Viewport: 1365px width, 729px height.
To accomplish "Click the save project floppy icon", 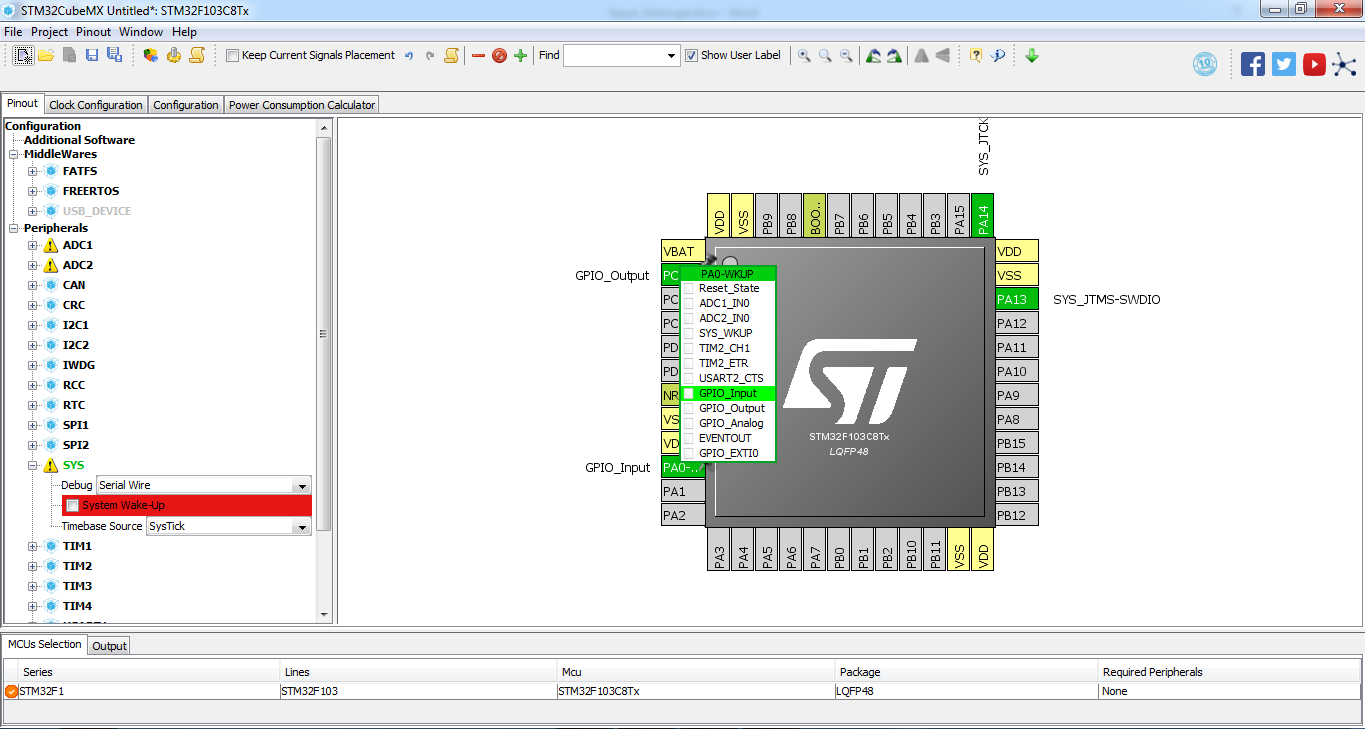I will 92,55.
